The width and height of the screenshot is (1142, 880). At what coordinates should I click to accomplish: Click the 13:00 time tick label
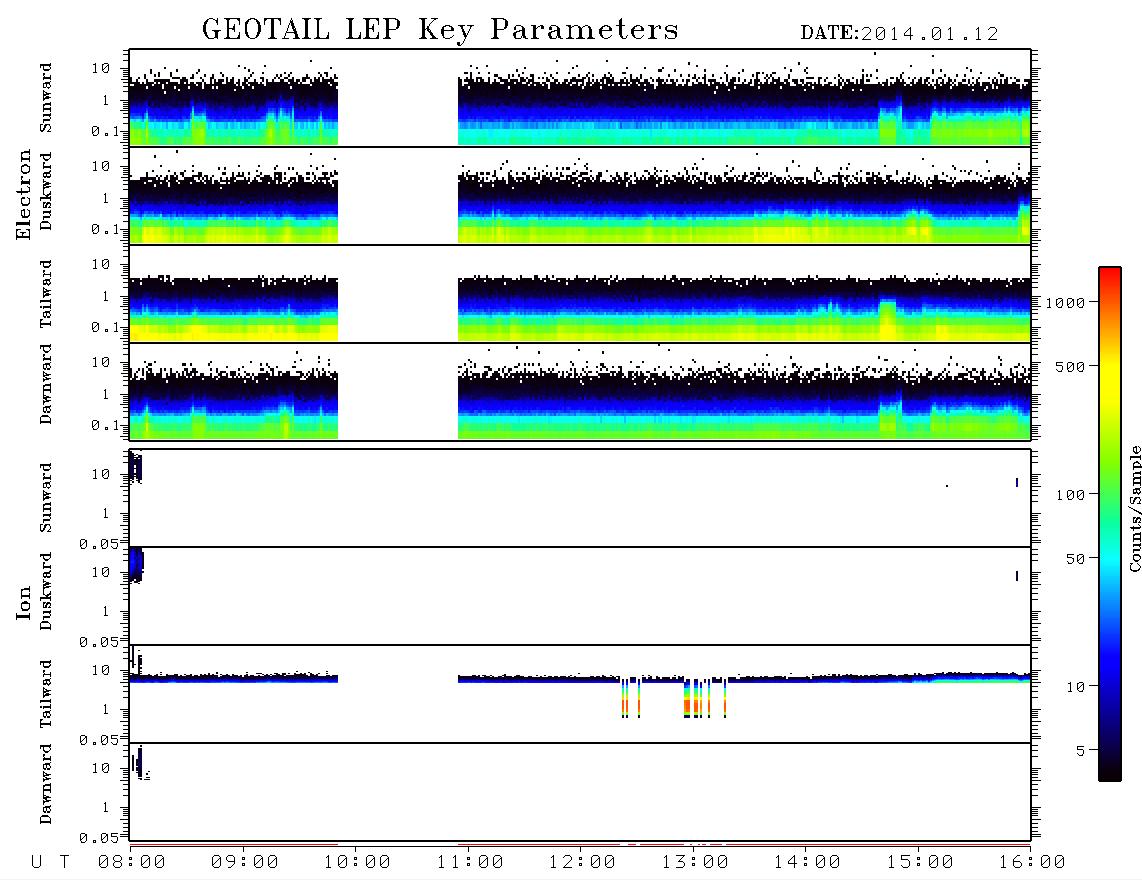click(695, 863)
